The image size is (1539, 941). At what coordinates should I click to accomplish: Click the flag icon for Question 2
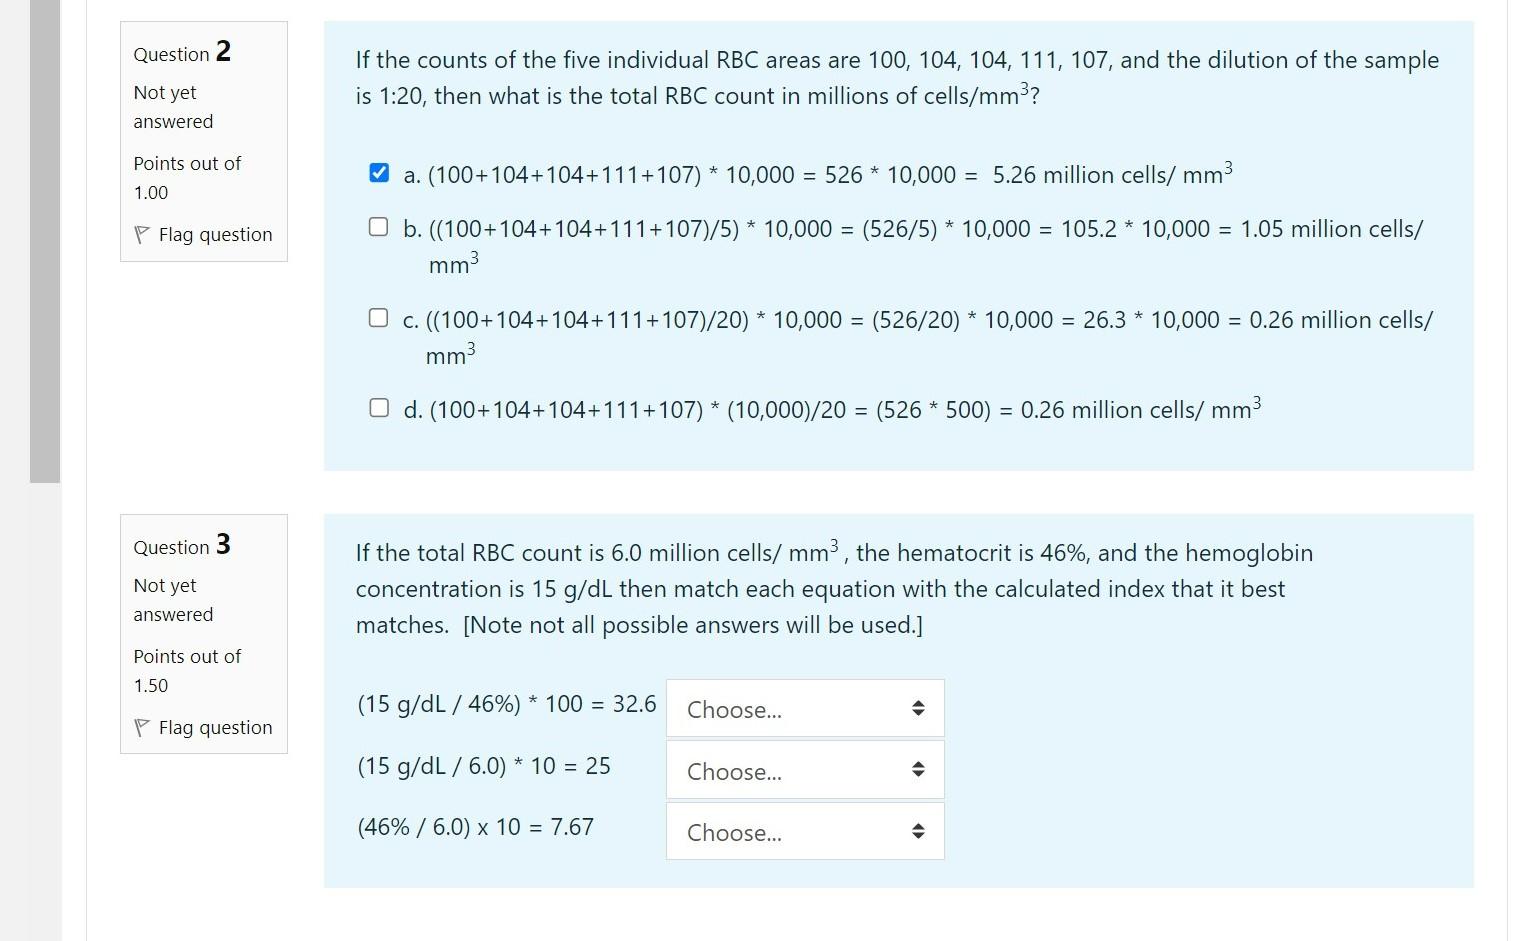tap(142, 235)
